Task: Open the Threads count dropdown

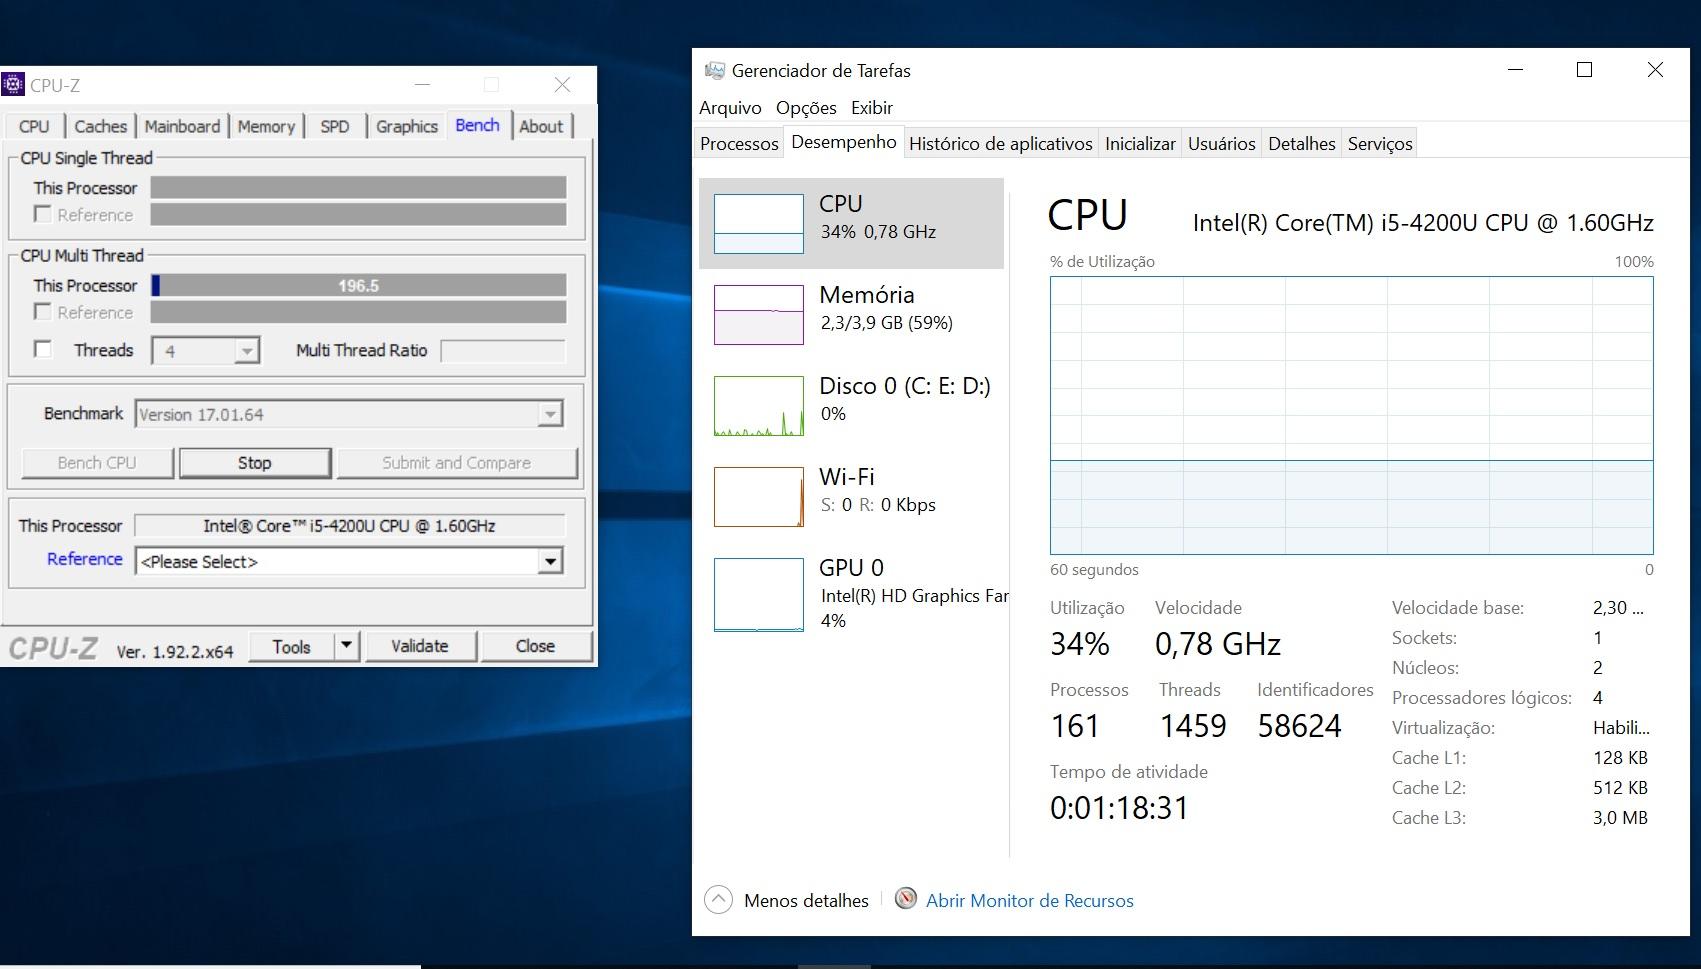Action: (x=246, y=351)
